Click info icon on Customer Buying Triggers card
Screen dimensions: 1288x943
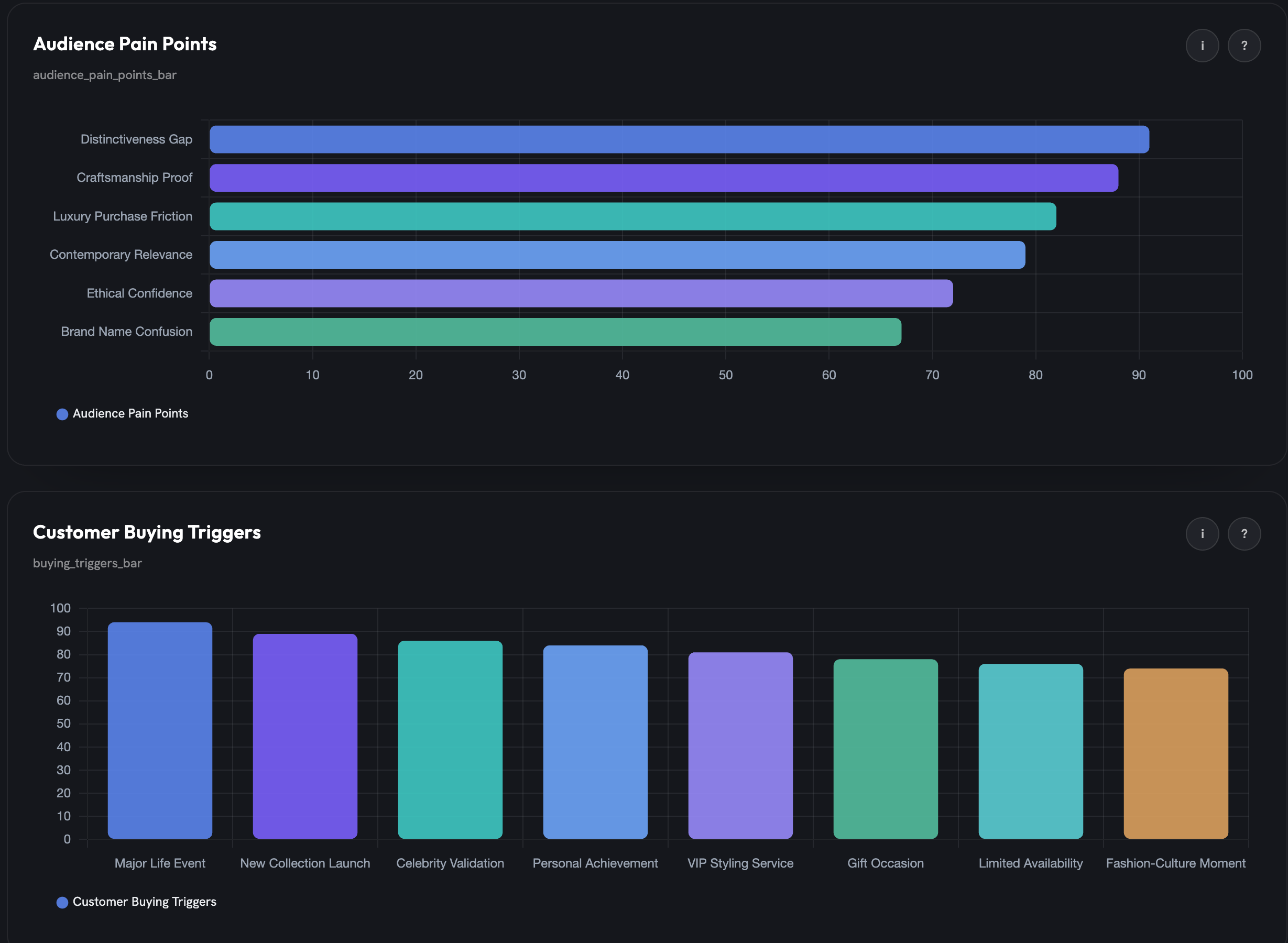[x=1202, y=534]
